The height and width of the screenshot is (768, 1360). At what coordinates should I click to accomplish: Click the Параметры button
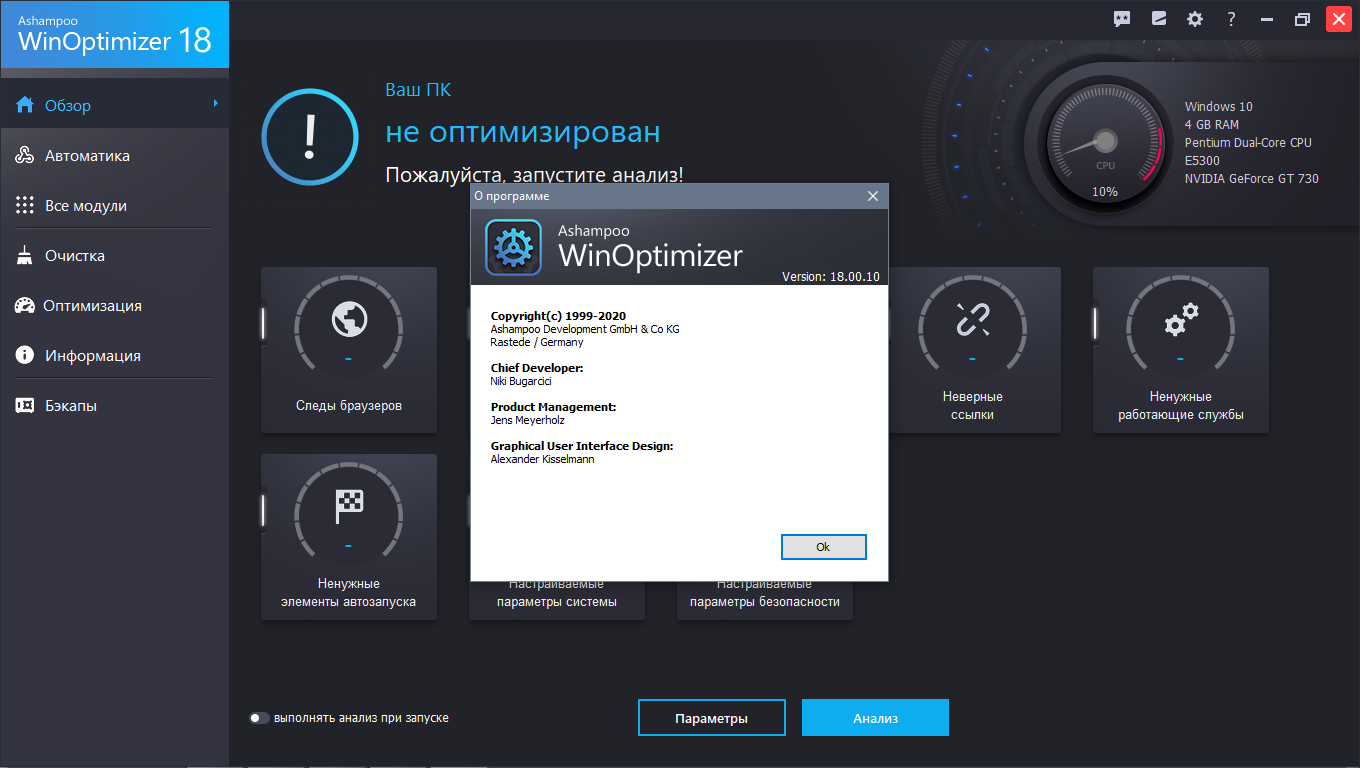pyautogui.click(x=711, y=718)
